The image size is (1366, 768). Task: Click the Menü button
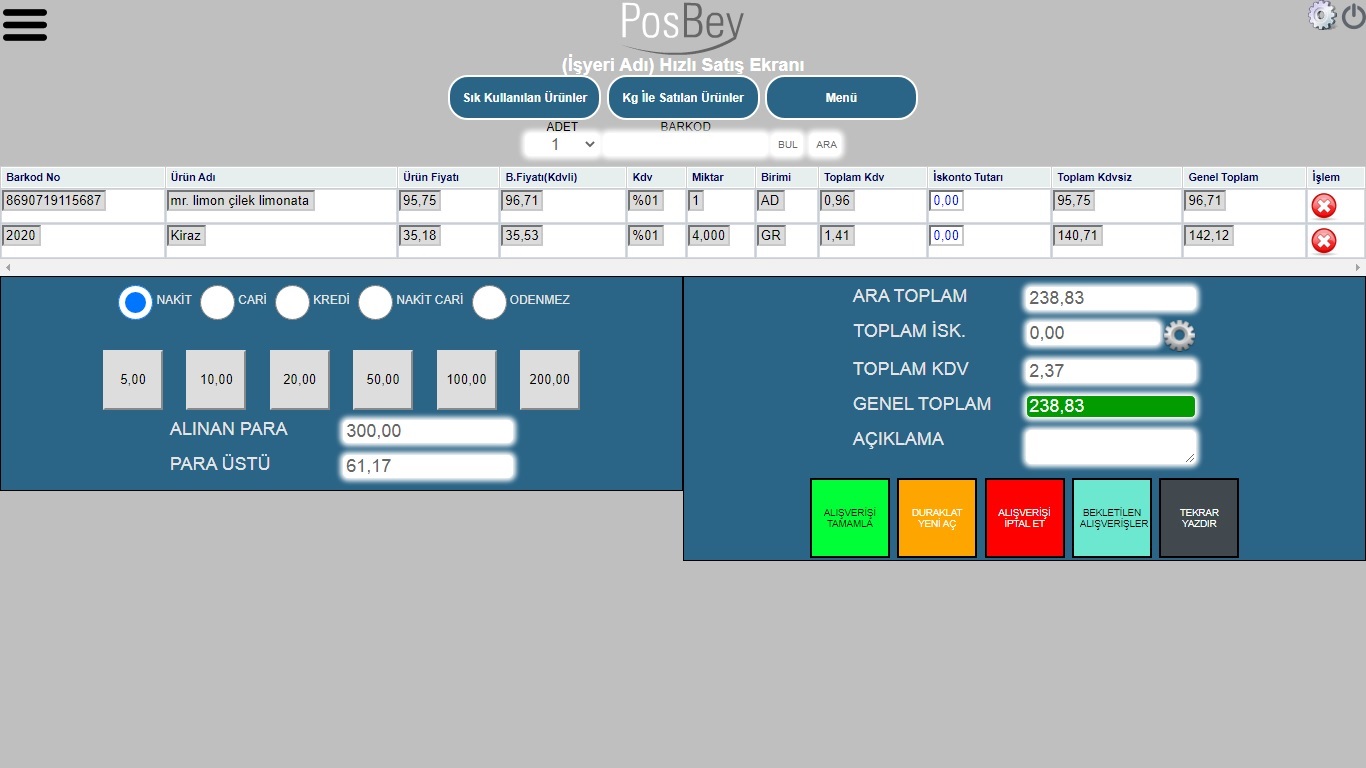coord(841,98)
